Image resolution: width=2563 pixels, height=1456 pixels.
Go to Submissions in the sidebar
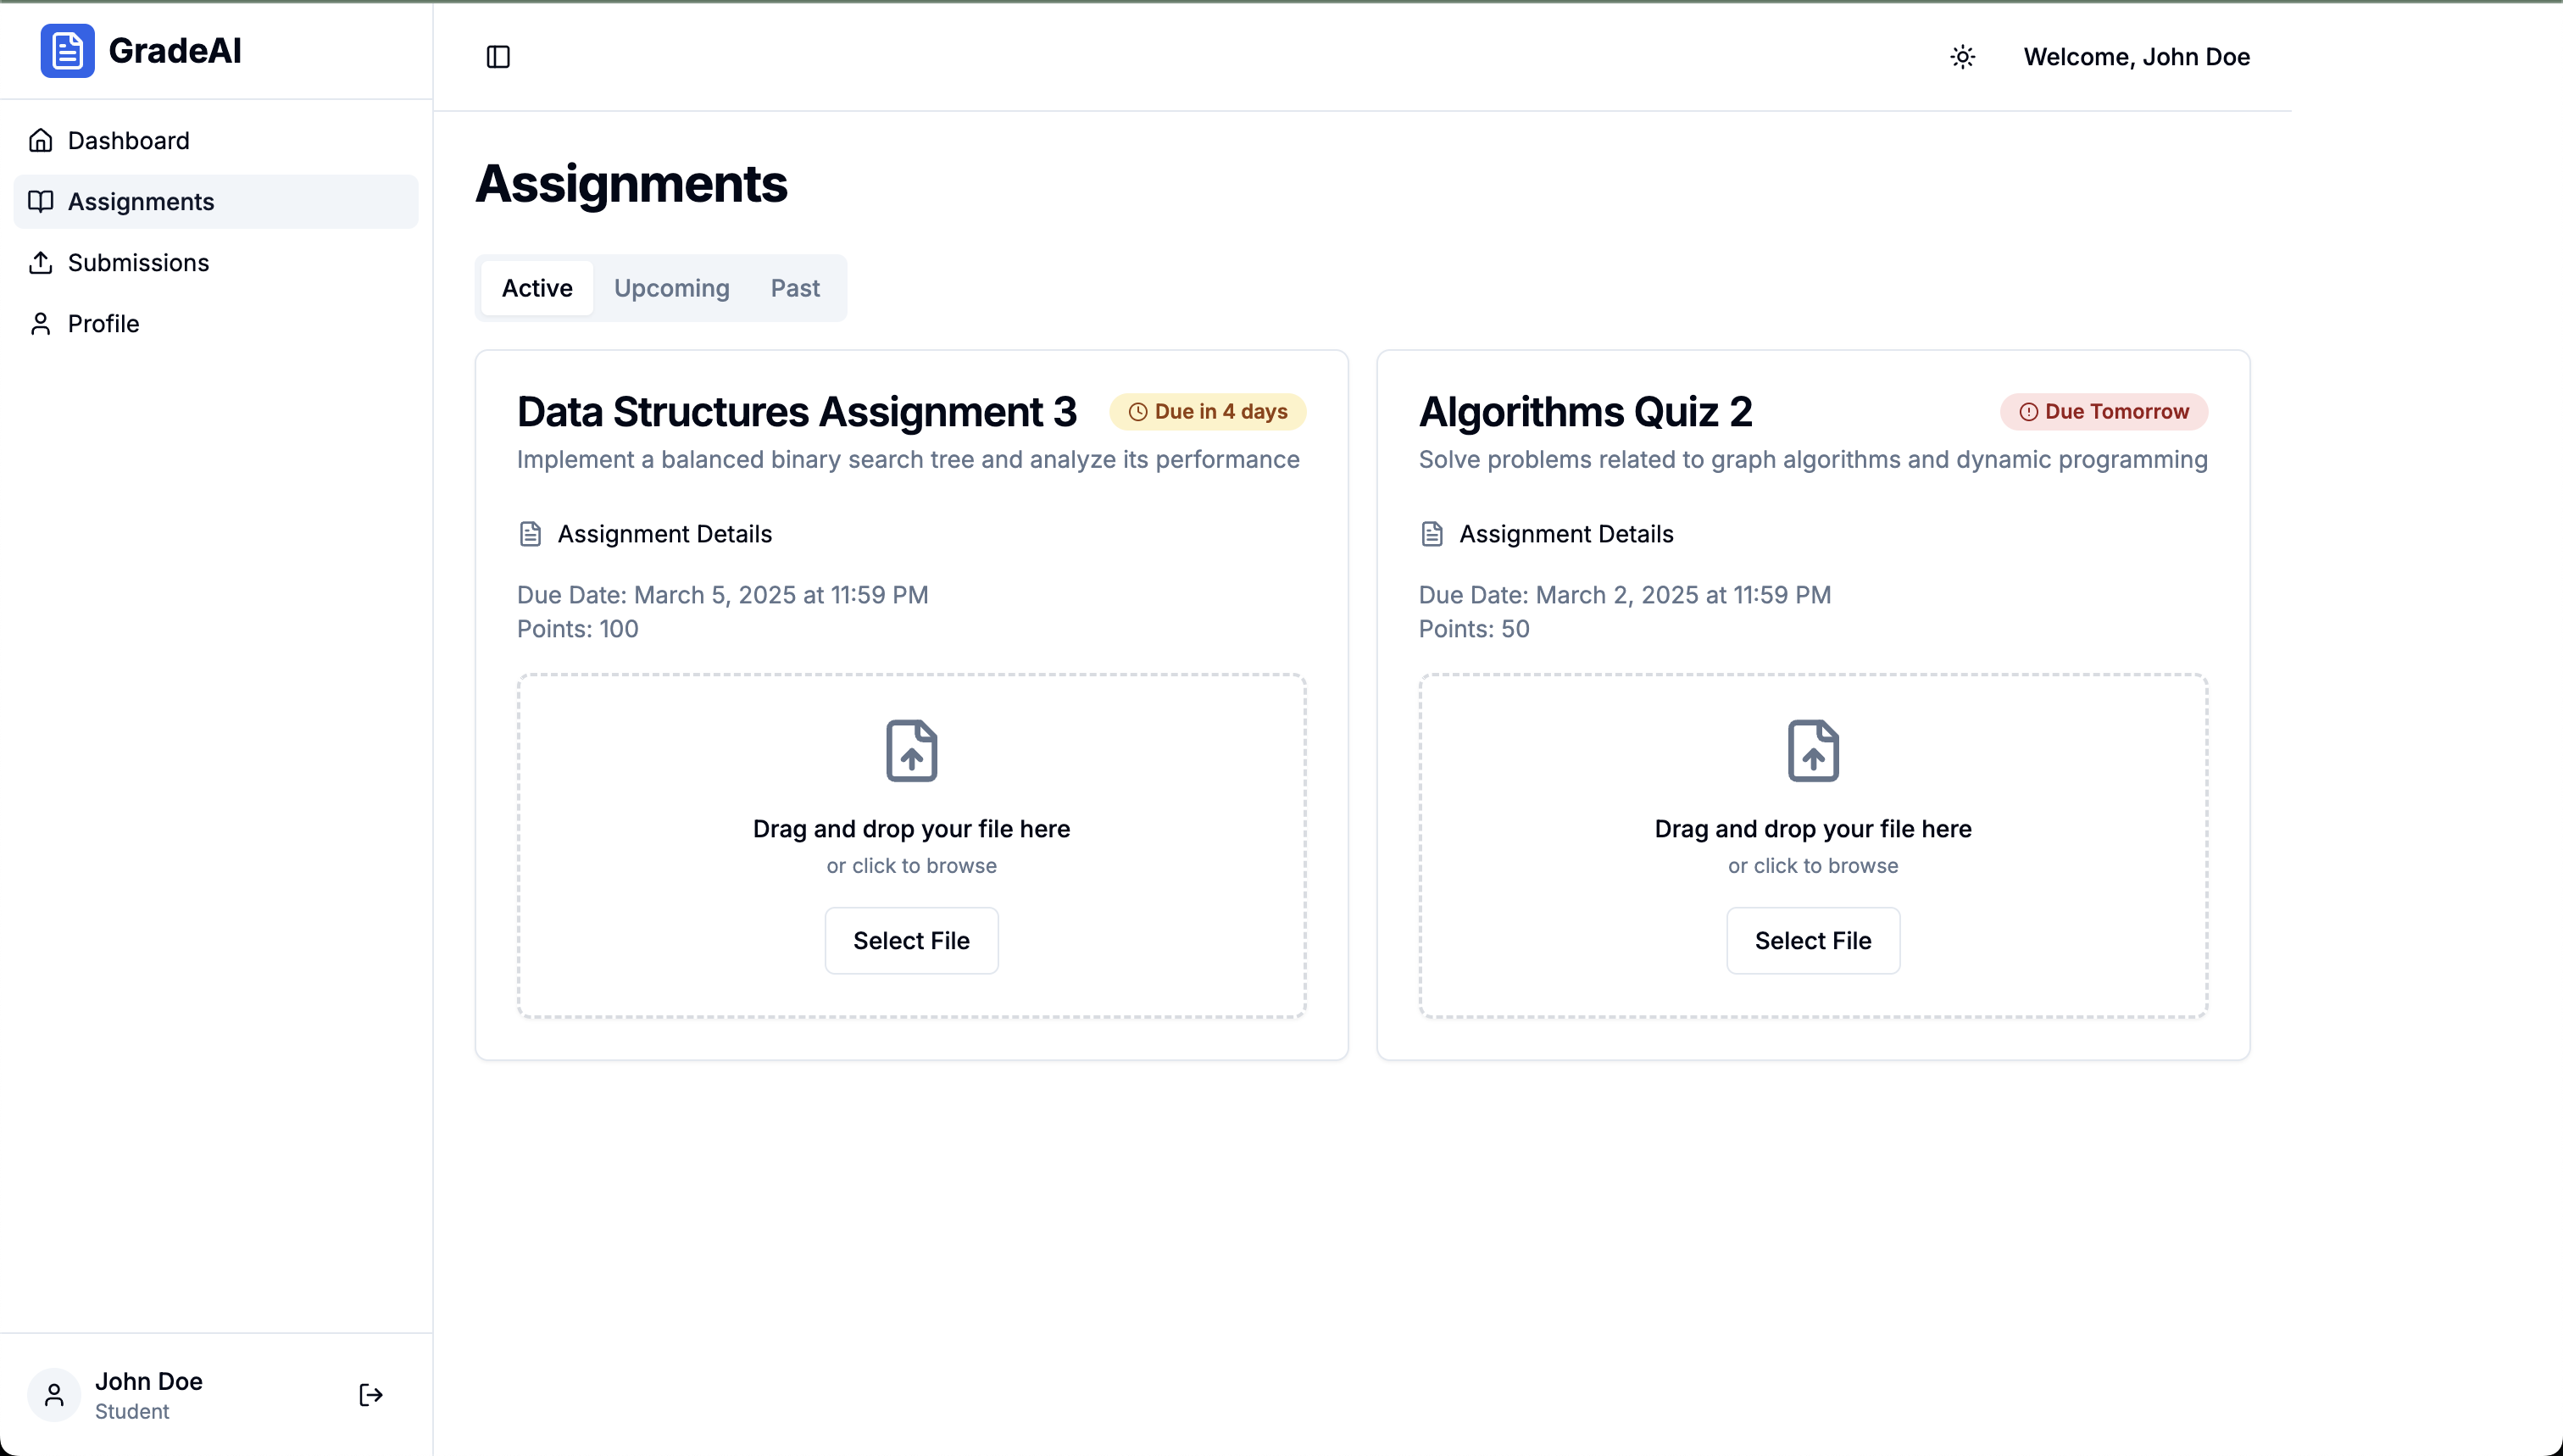[x=138, y=263]
